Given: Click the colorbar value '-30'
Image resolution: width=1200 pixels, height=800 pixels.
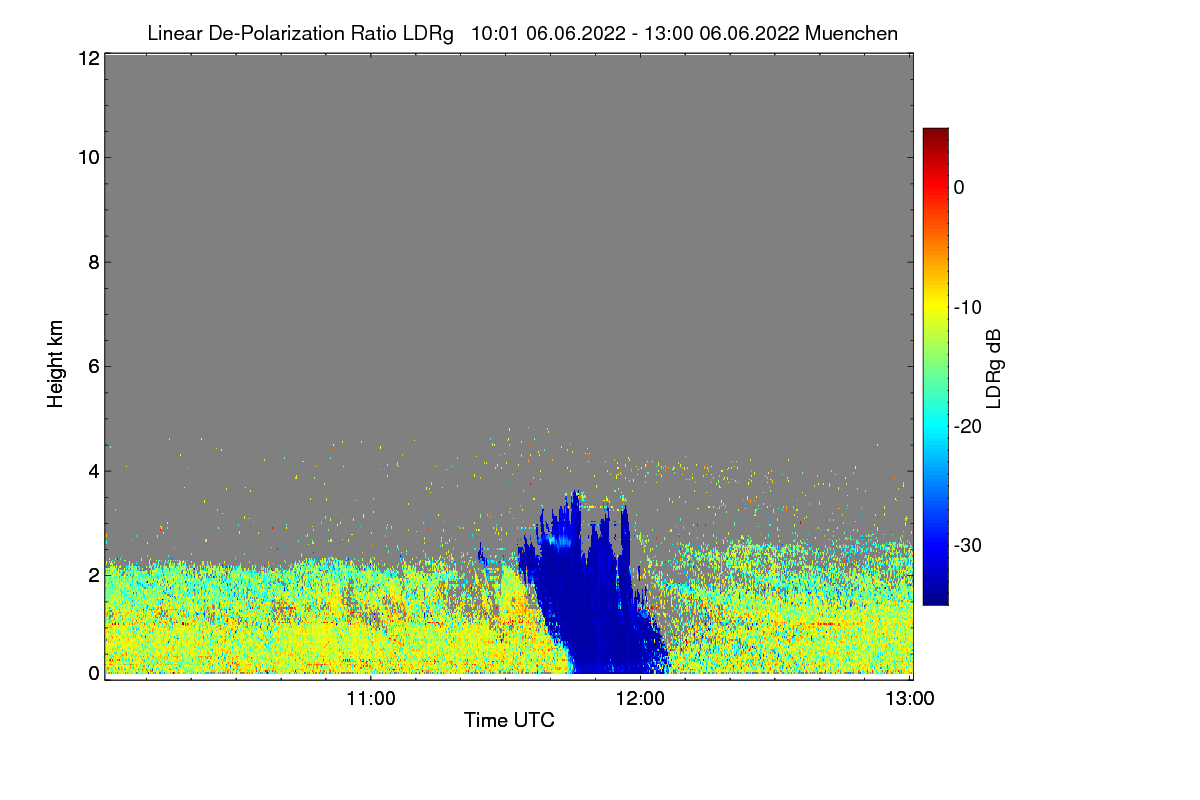Looking at the screenshot, I should (x=969, y=545).
